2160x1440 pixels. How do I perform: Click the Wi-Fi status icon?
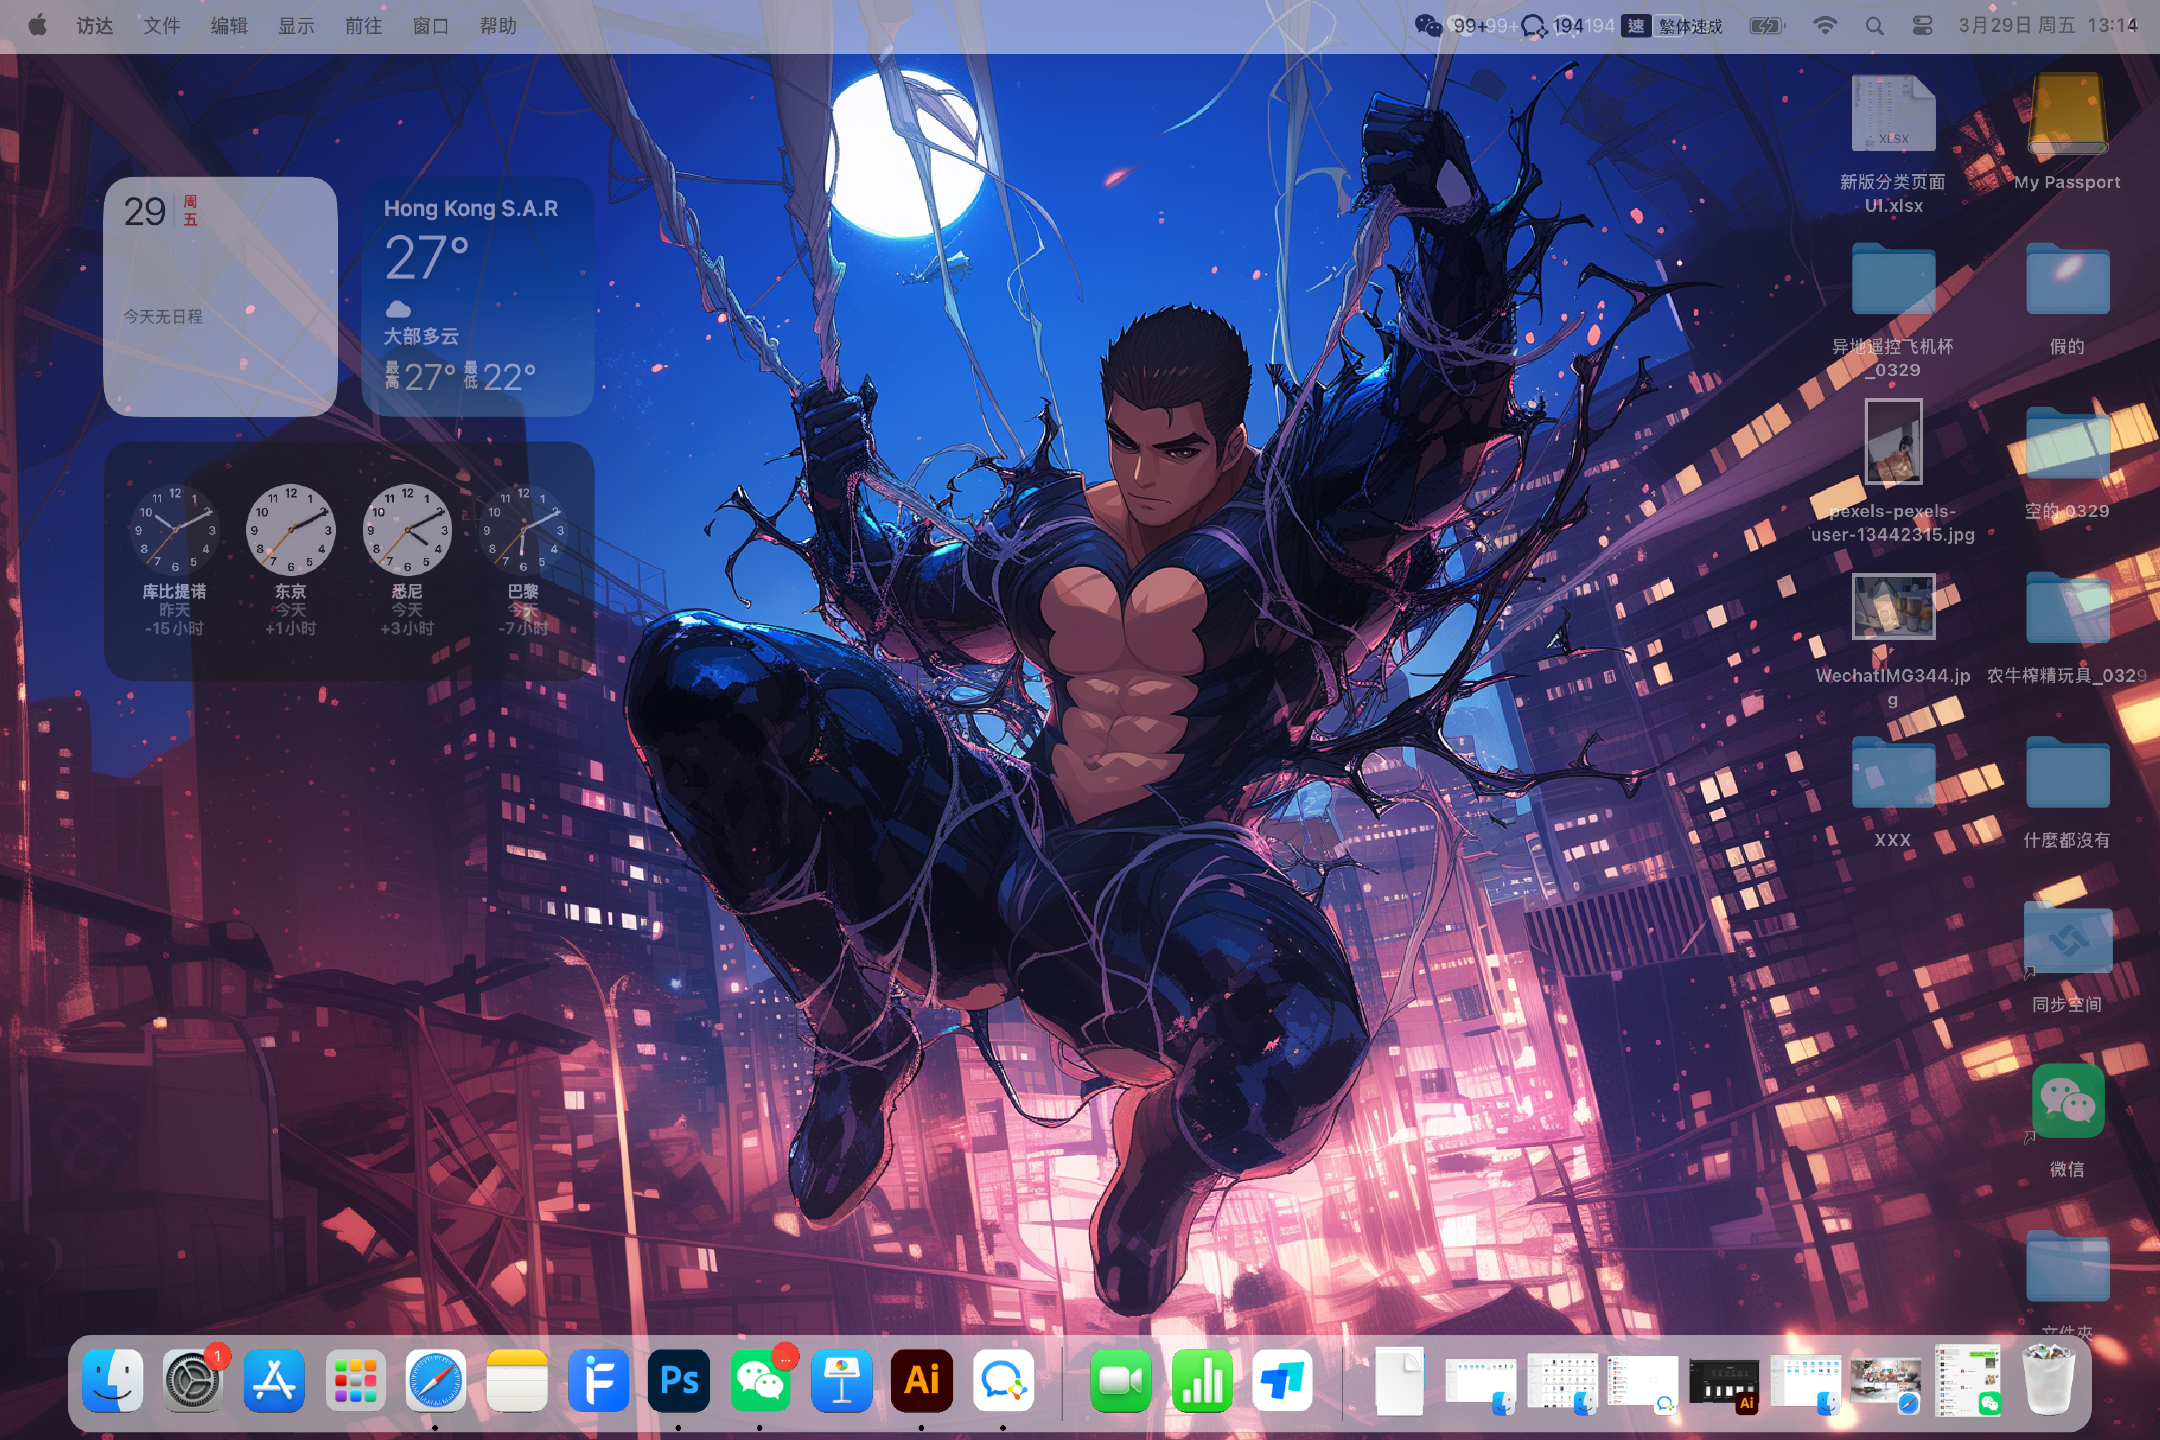[1825, 26]
